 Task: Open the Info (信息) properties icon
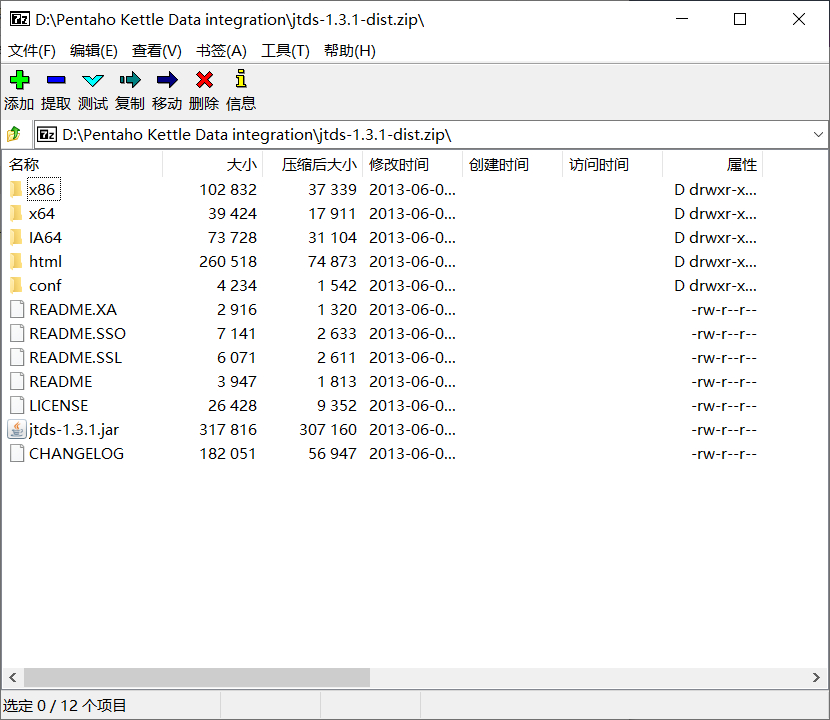point(240,81)
